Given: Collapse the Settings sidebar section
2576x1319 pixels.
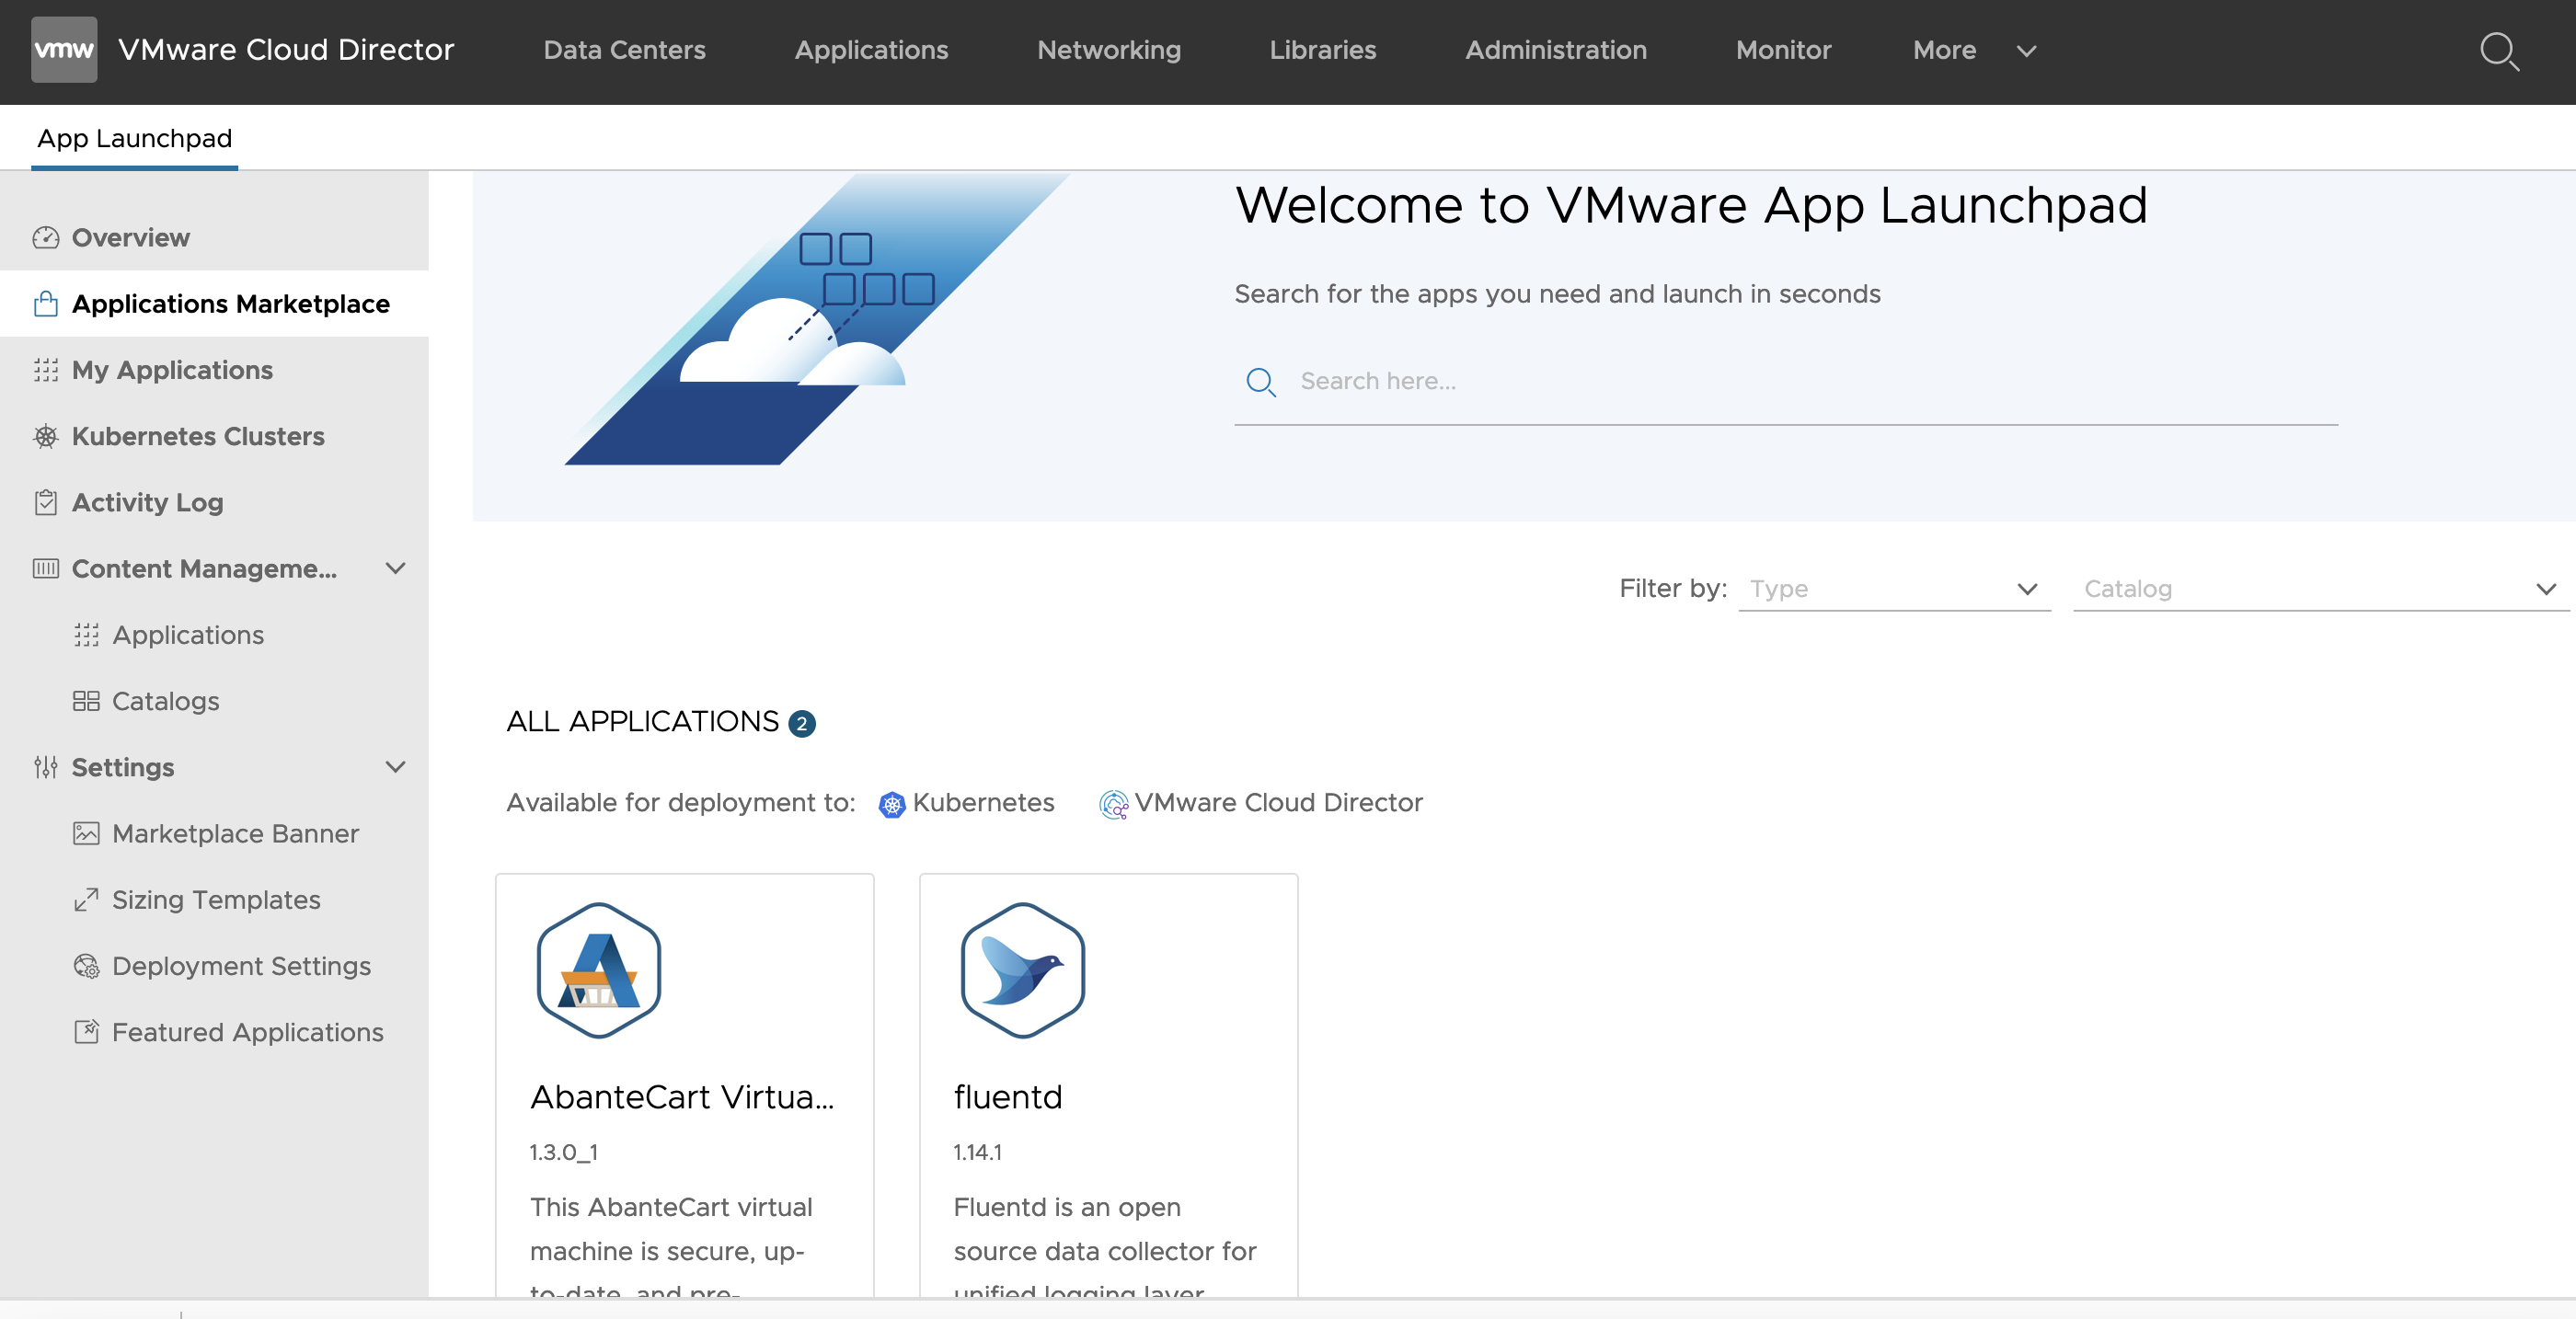Looking at the screenshot, I should [x=395, y=767].
